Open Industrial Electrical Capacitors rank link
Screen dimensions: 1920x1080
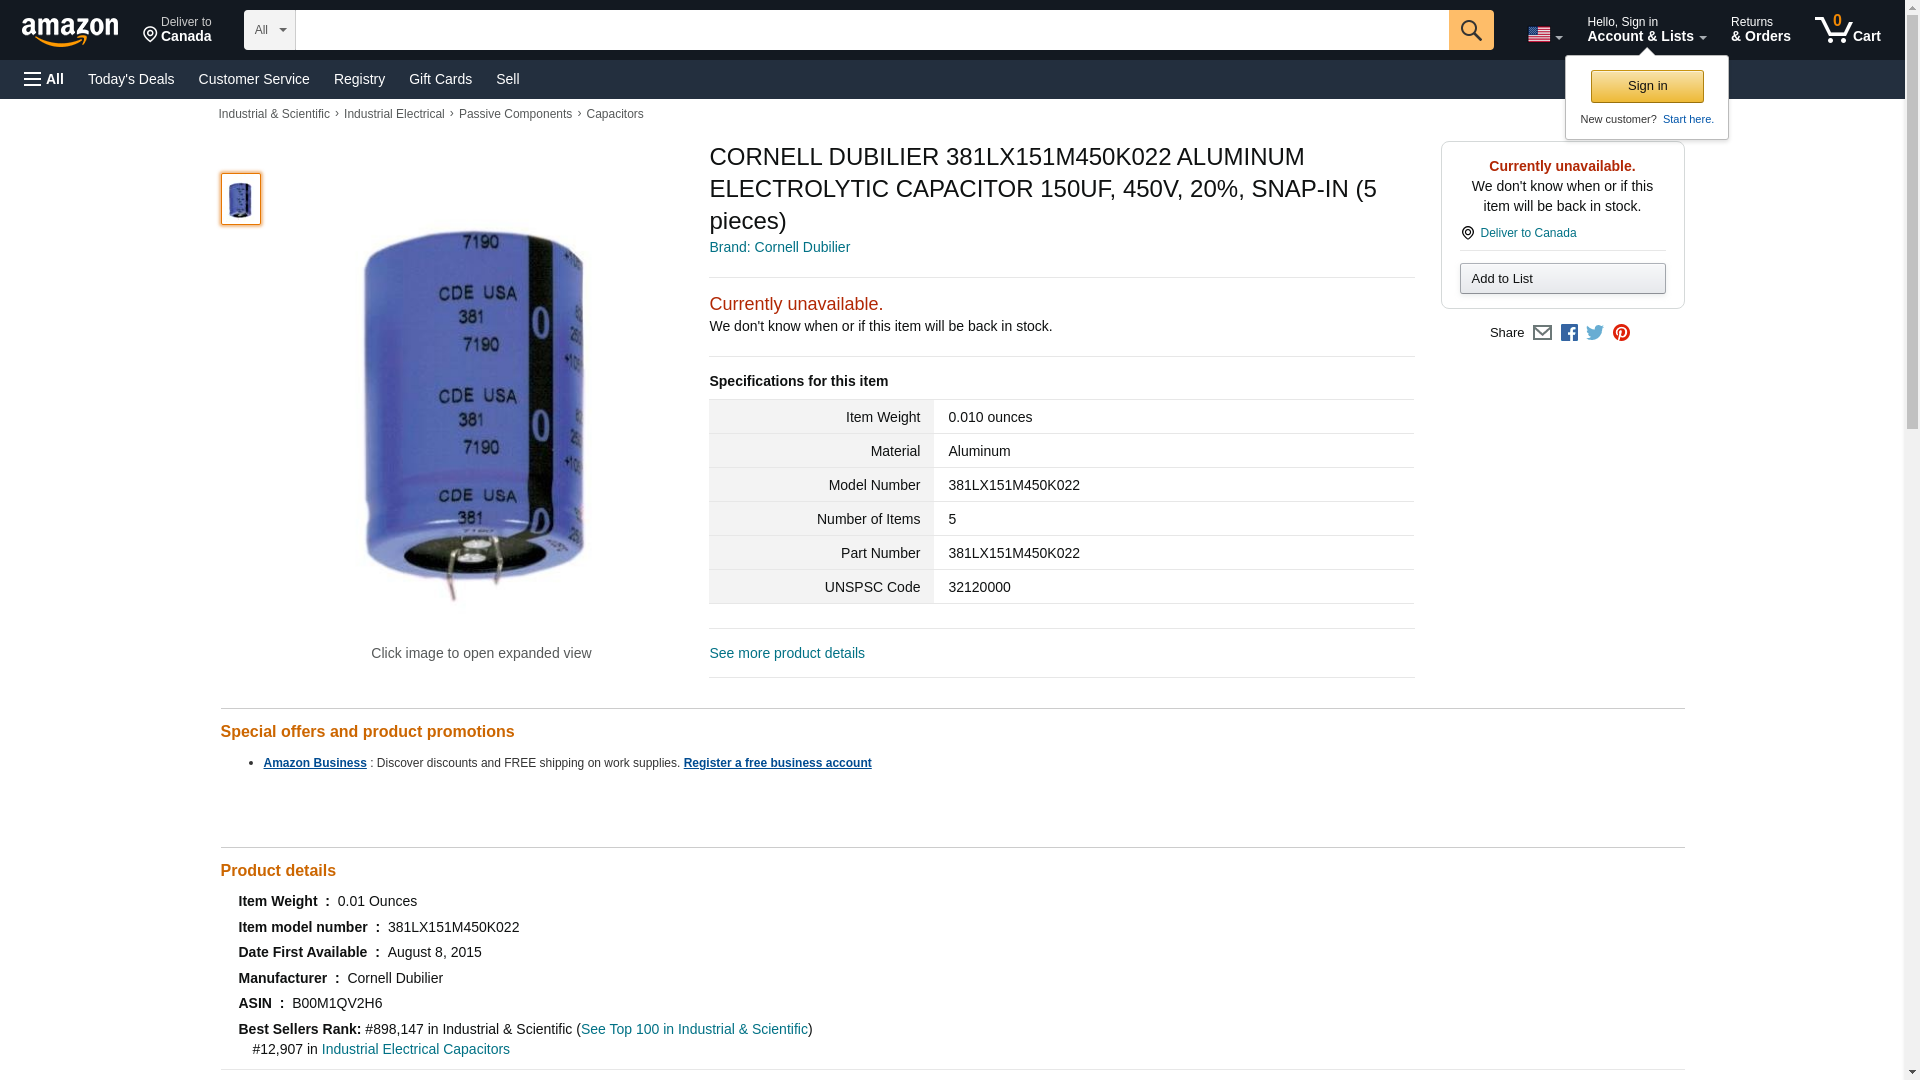[416, 1049]
